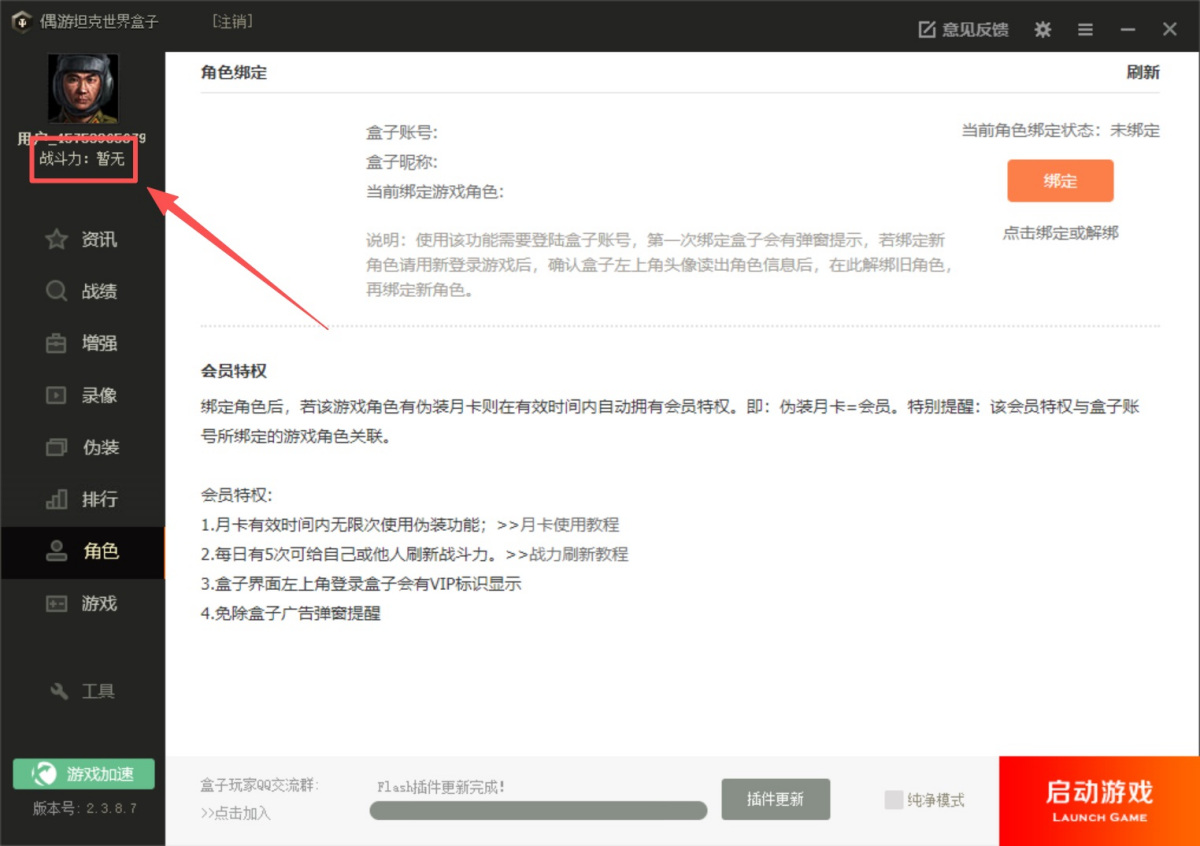
Task: Click the star icon beside 资讯
Action: point(57,240)
